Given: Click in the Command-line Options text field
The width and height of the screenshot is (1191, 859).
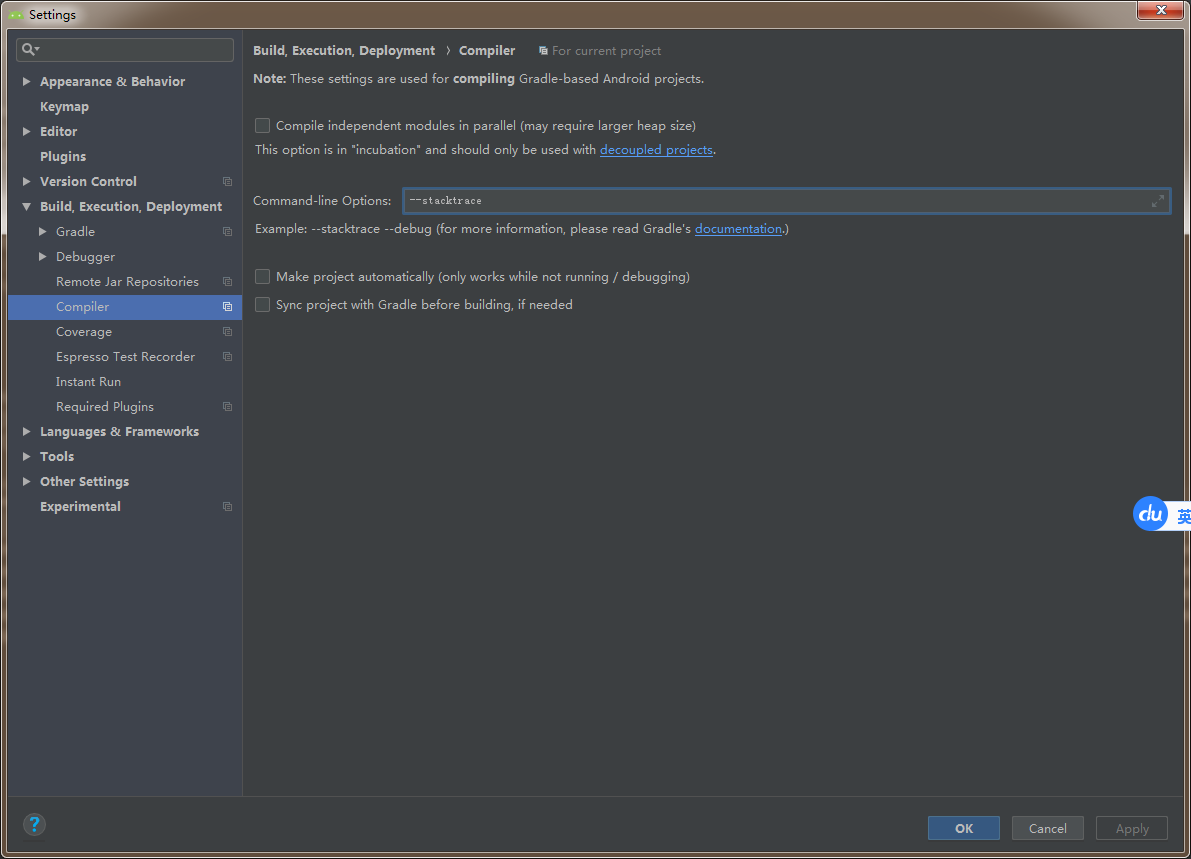Looking at the screenshot, I should [x=786, y=201].
